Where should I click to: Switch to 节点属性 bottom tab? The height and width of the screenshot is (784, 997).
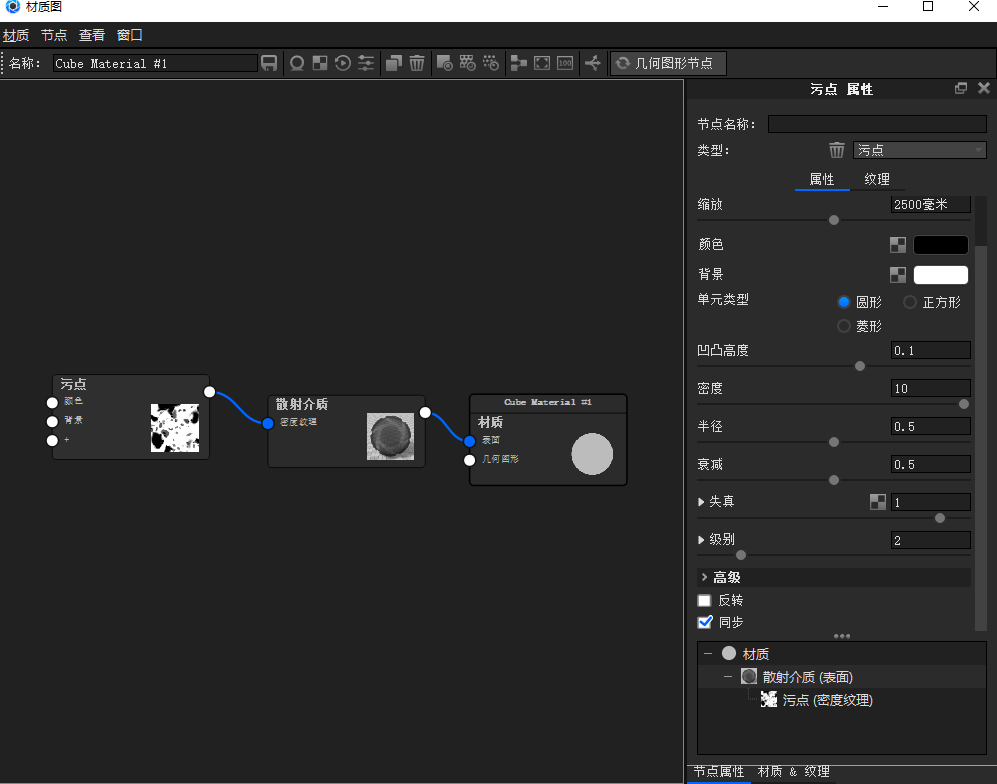coord(719,772)
